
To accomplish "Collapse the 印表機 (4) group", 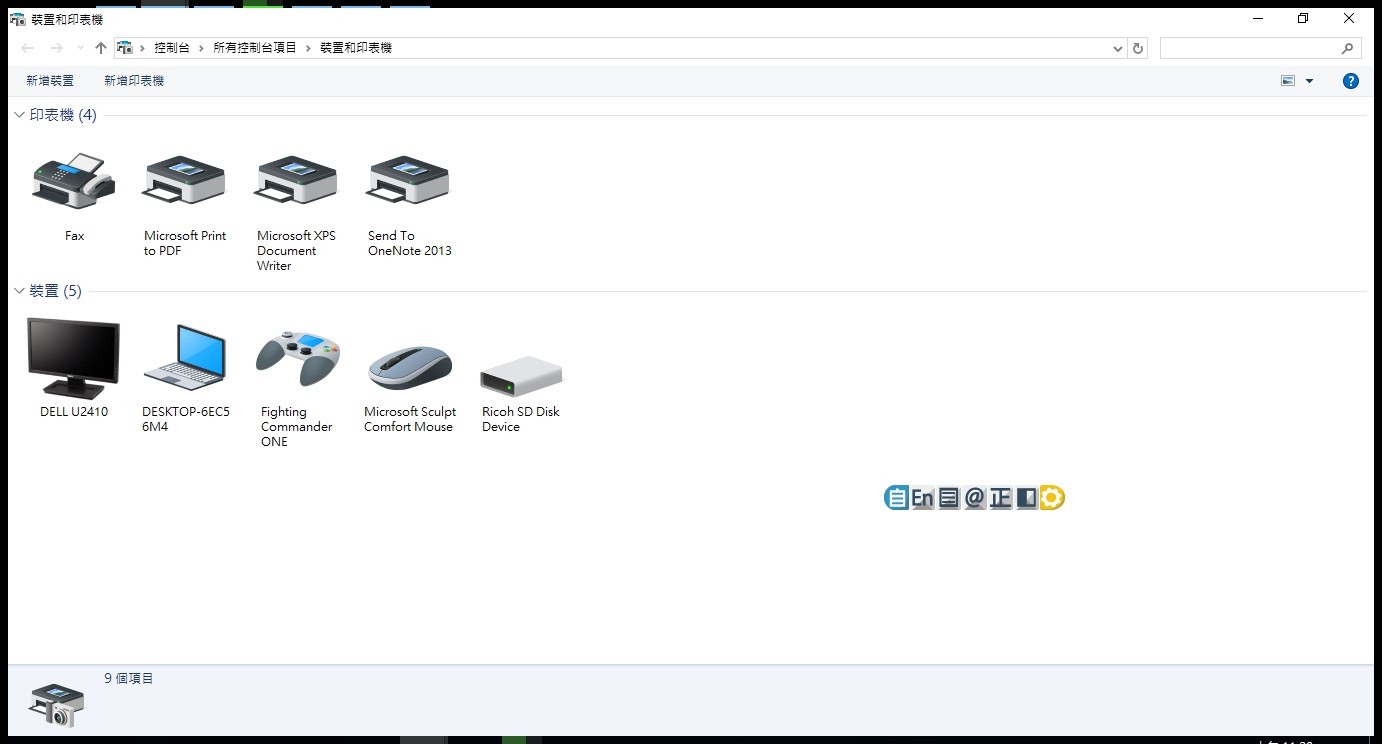I will 19,116.
